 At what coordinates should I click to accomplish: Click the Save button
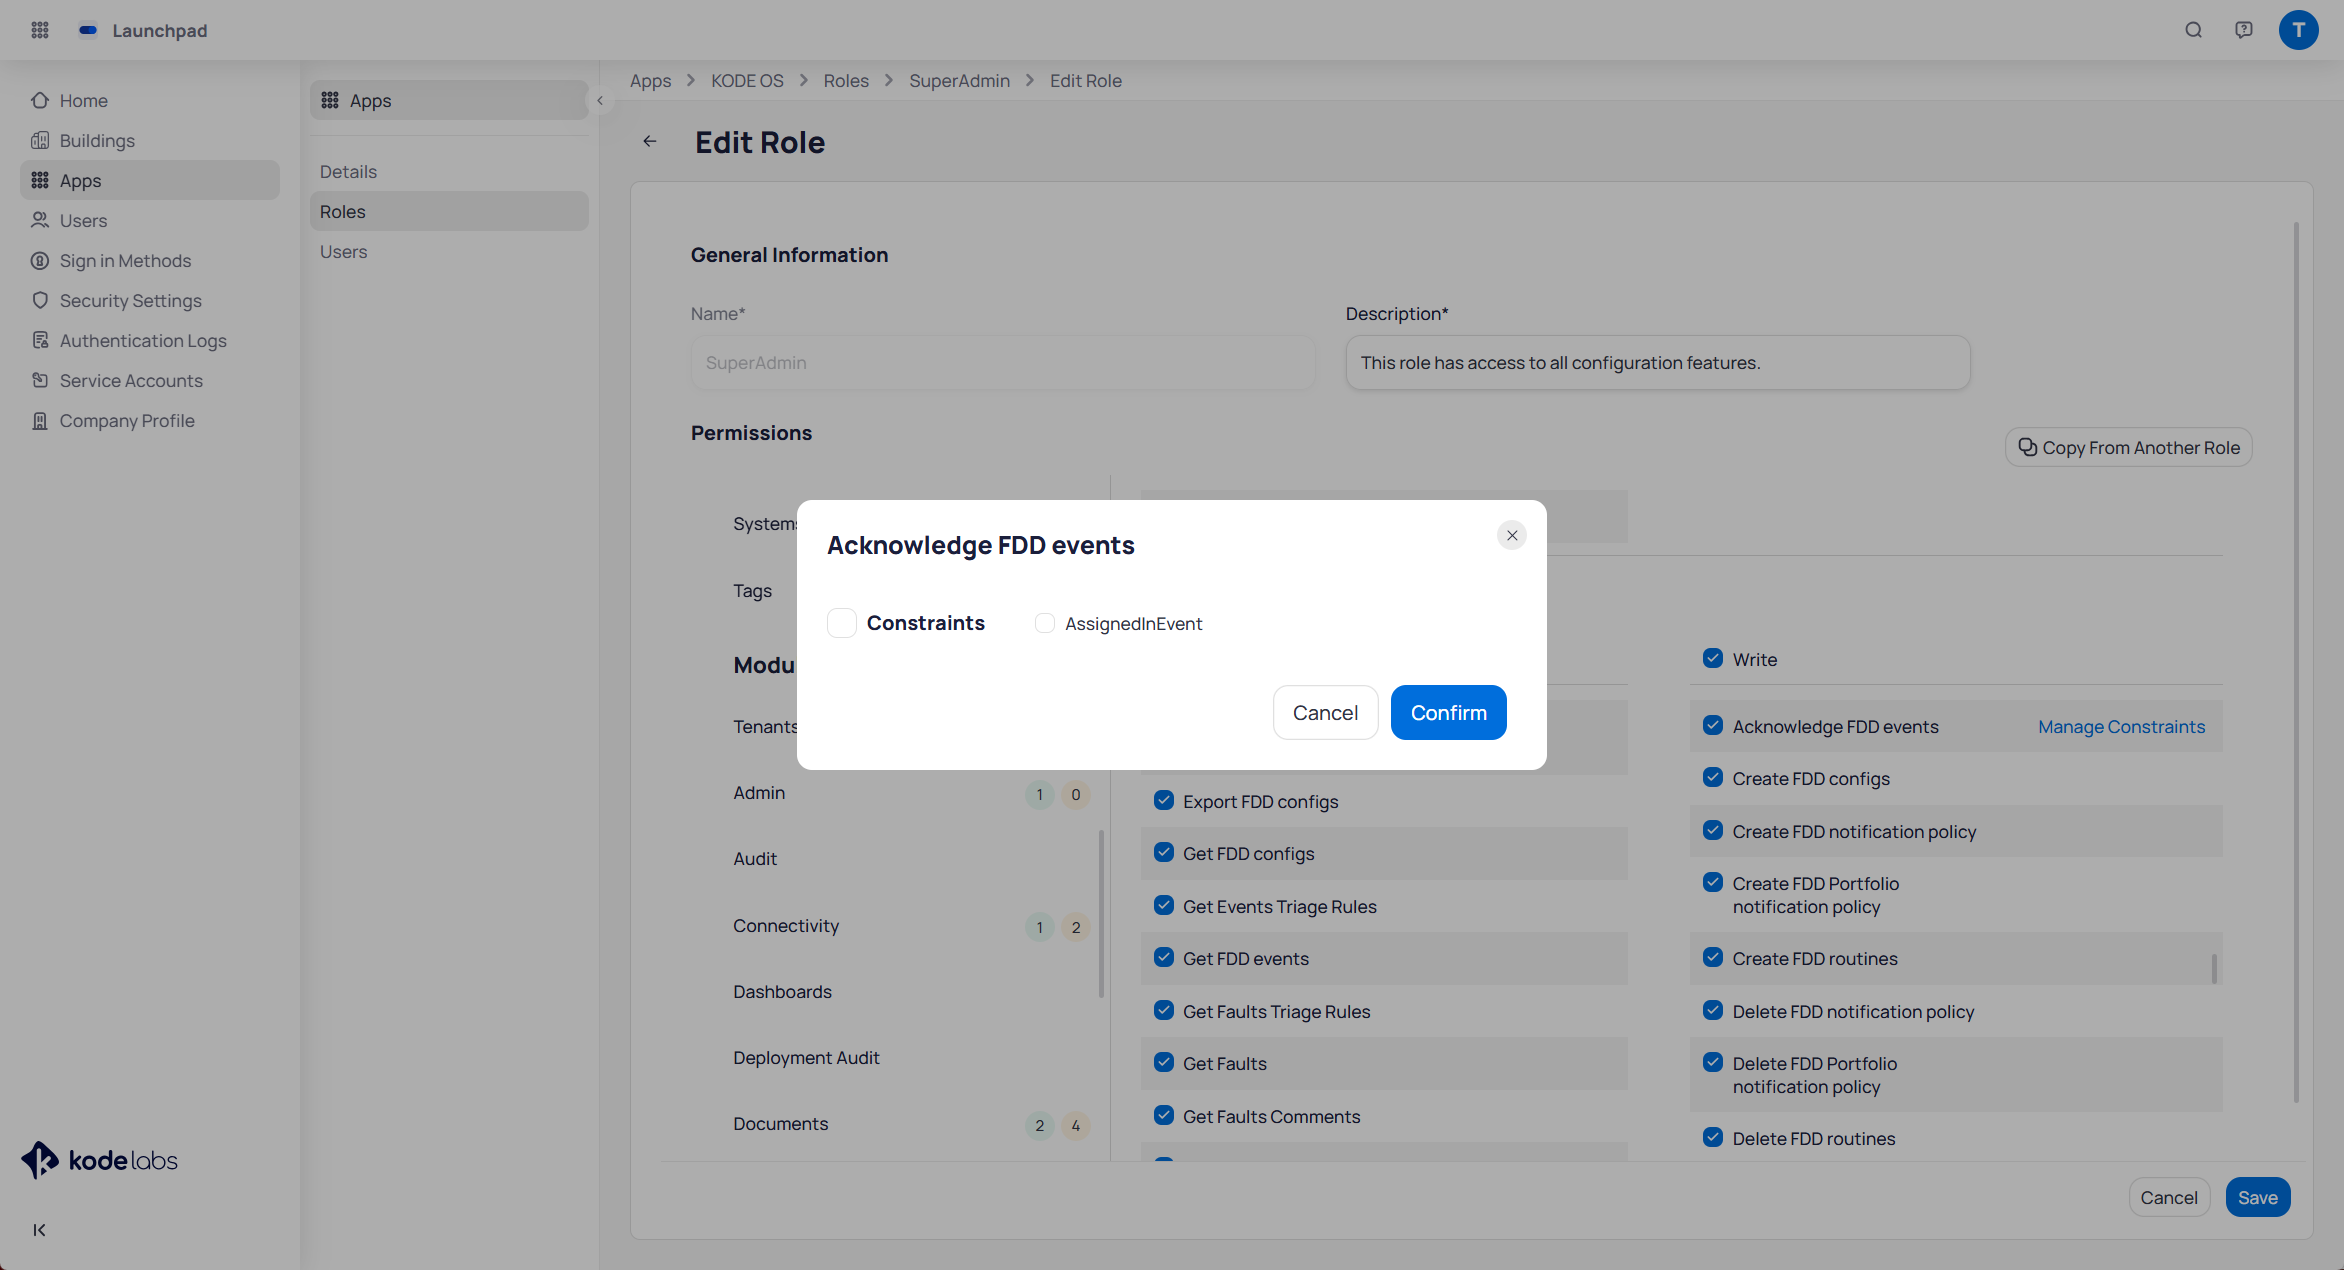[2257, 1197]
